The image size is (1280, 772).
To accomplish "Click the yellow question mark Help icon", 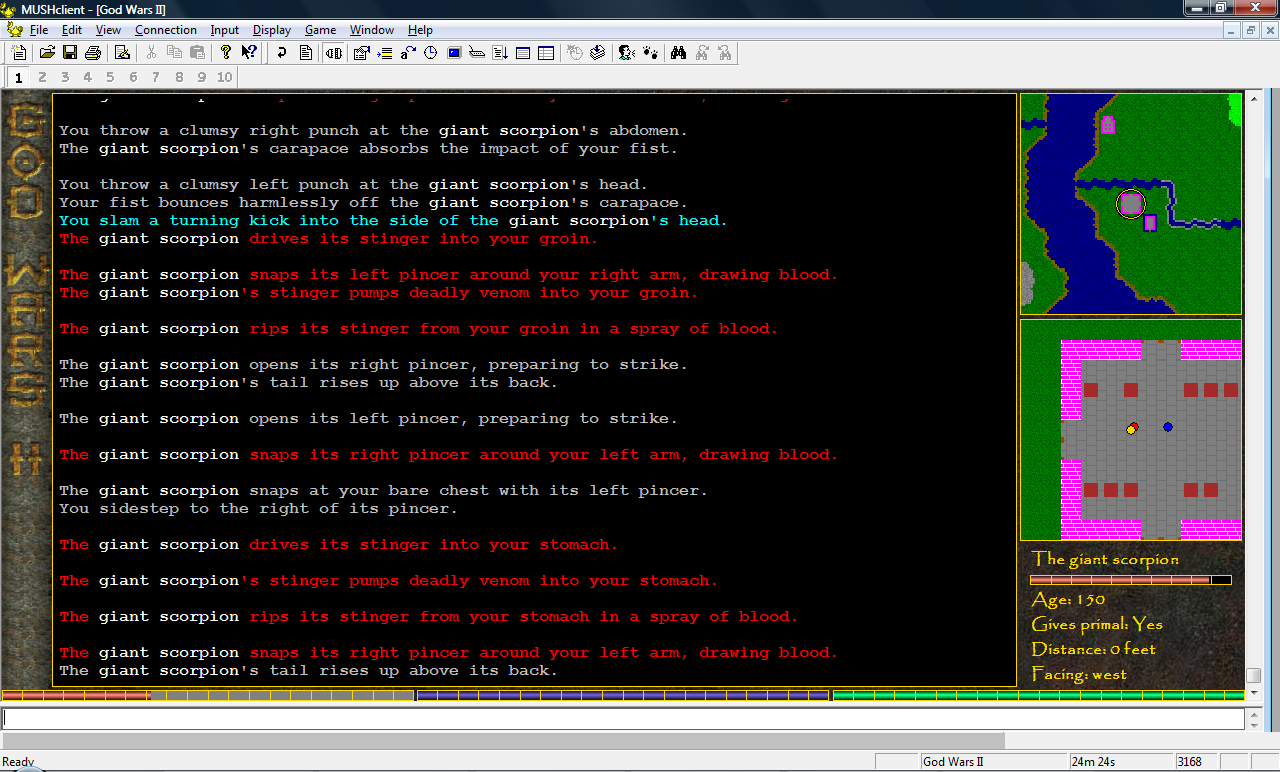I will tap(226, 53).
